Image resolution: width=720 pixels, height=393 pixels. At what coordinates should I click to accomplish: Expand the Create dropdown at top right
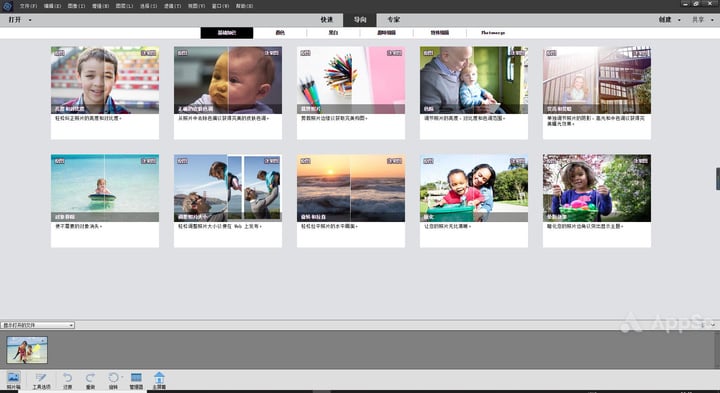[670, 20]
